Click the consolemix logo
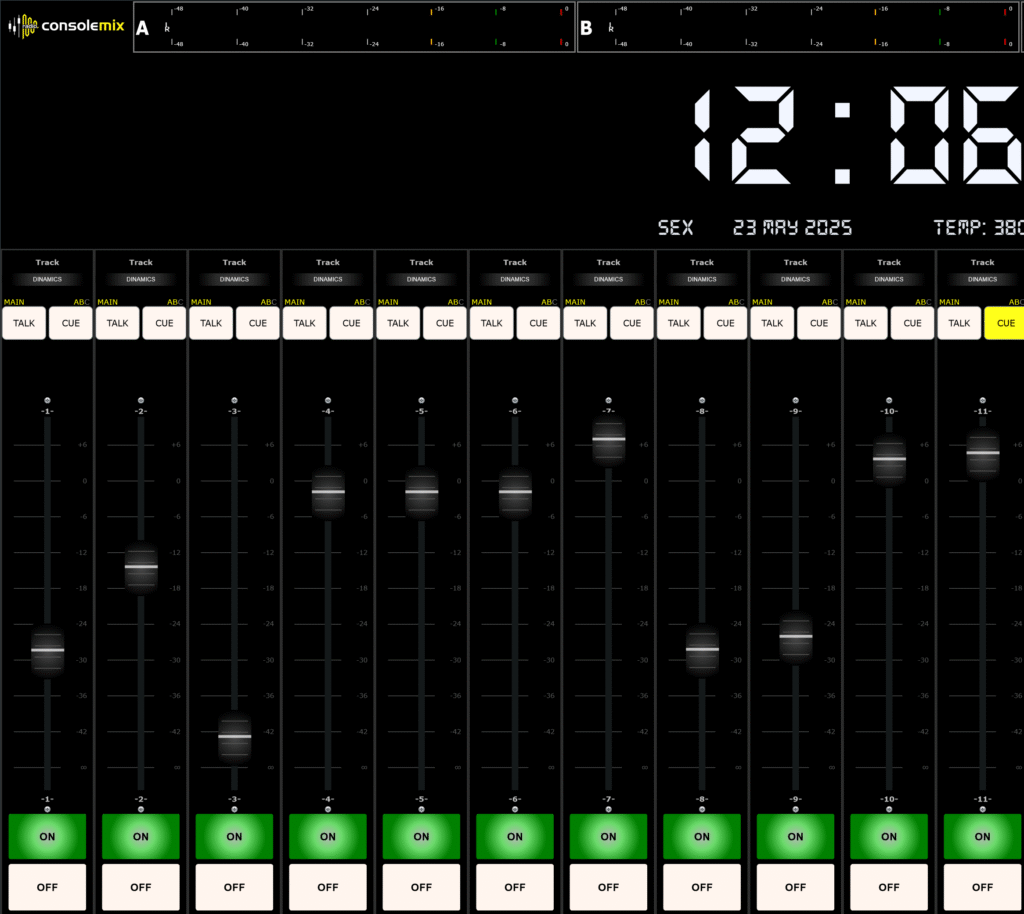Image resolution: width=1024 pixels, height=914 pixels. coord(66,24)
